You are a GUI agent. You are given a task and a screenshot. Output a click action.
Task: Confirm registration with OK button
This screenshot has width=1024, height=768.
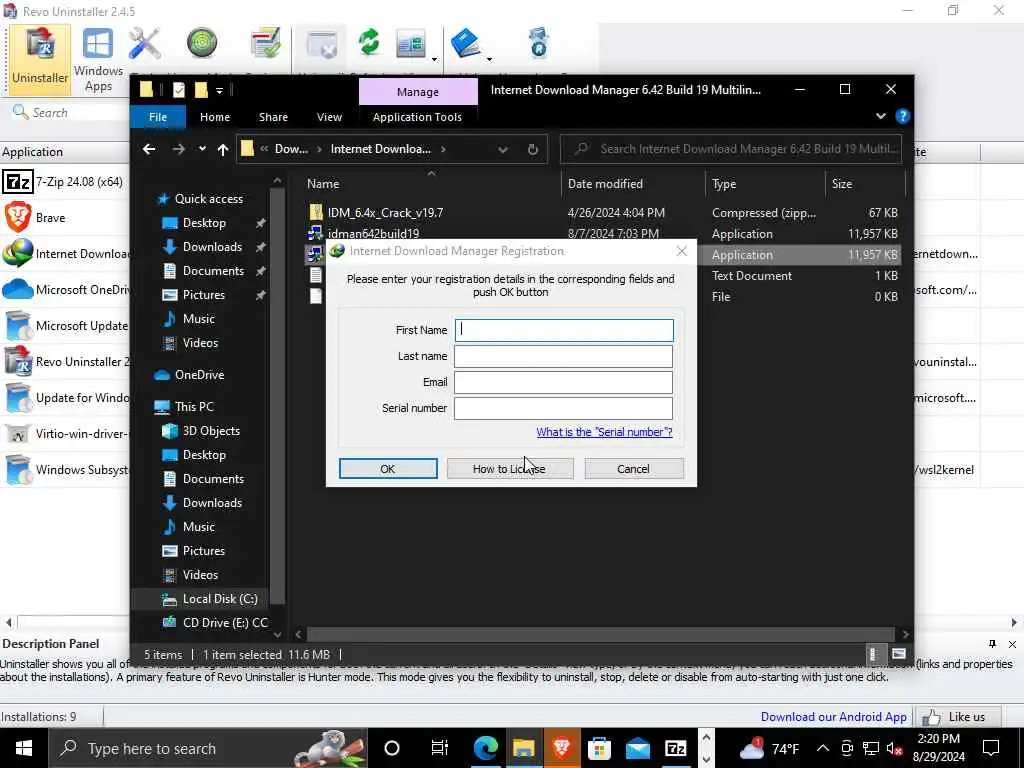(x=388, y=468)
